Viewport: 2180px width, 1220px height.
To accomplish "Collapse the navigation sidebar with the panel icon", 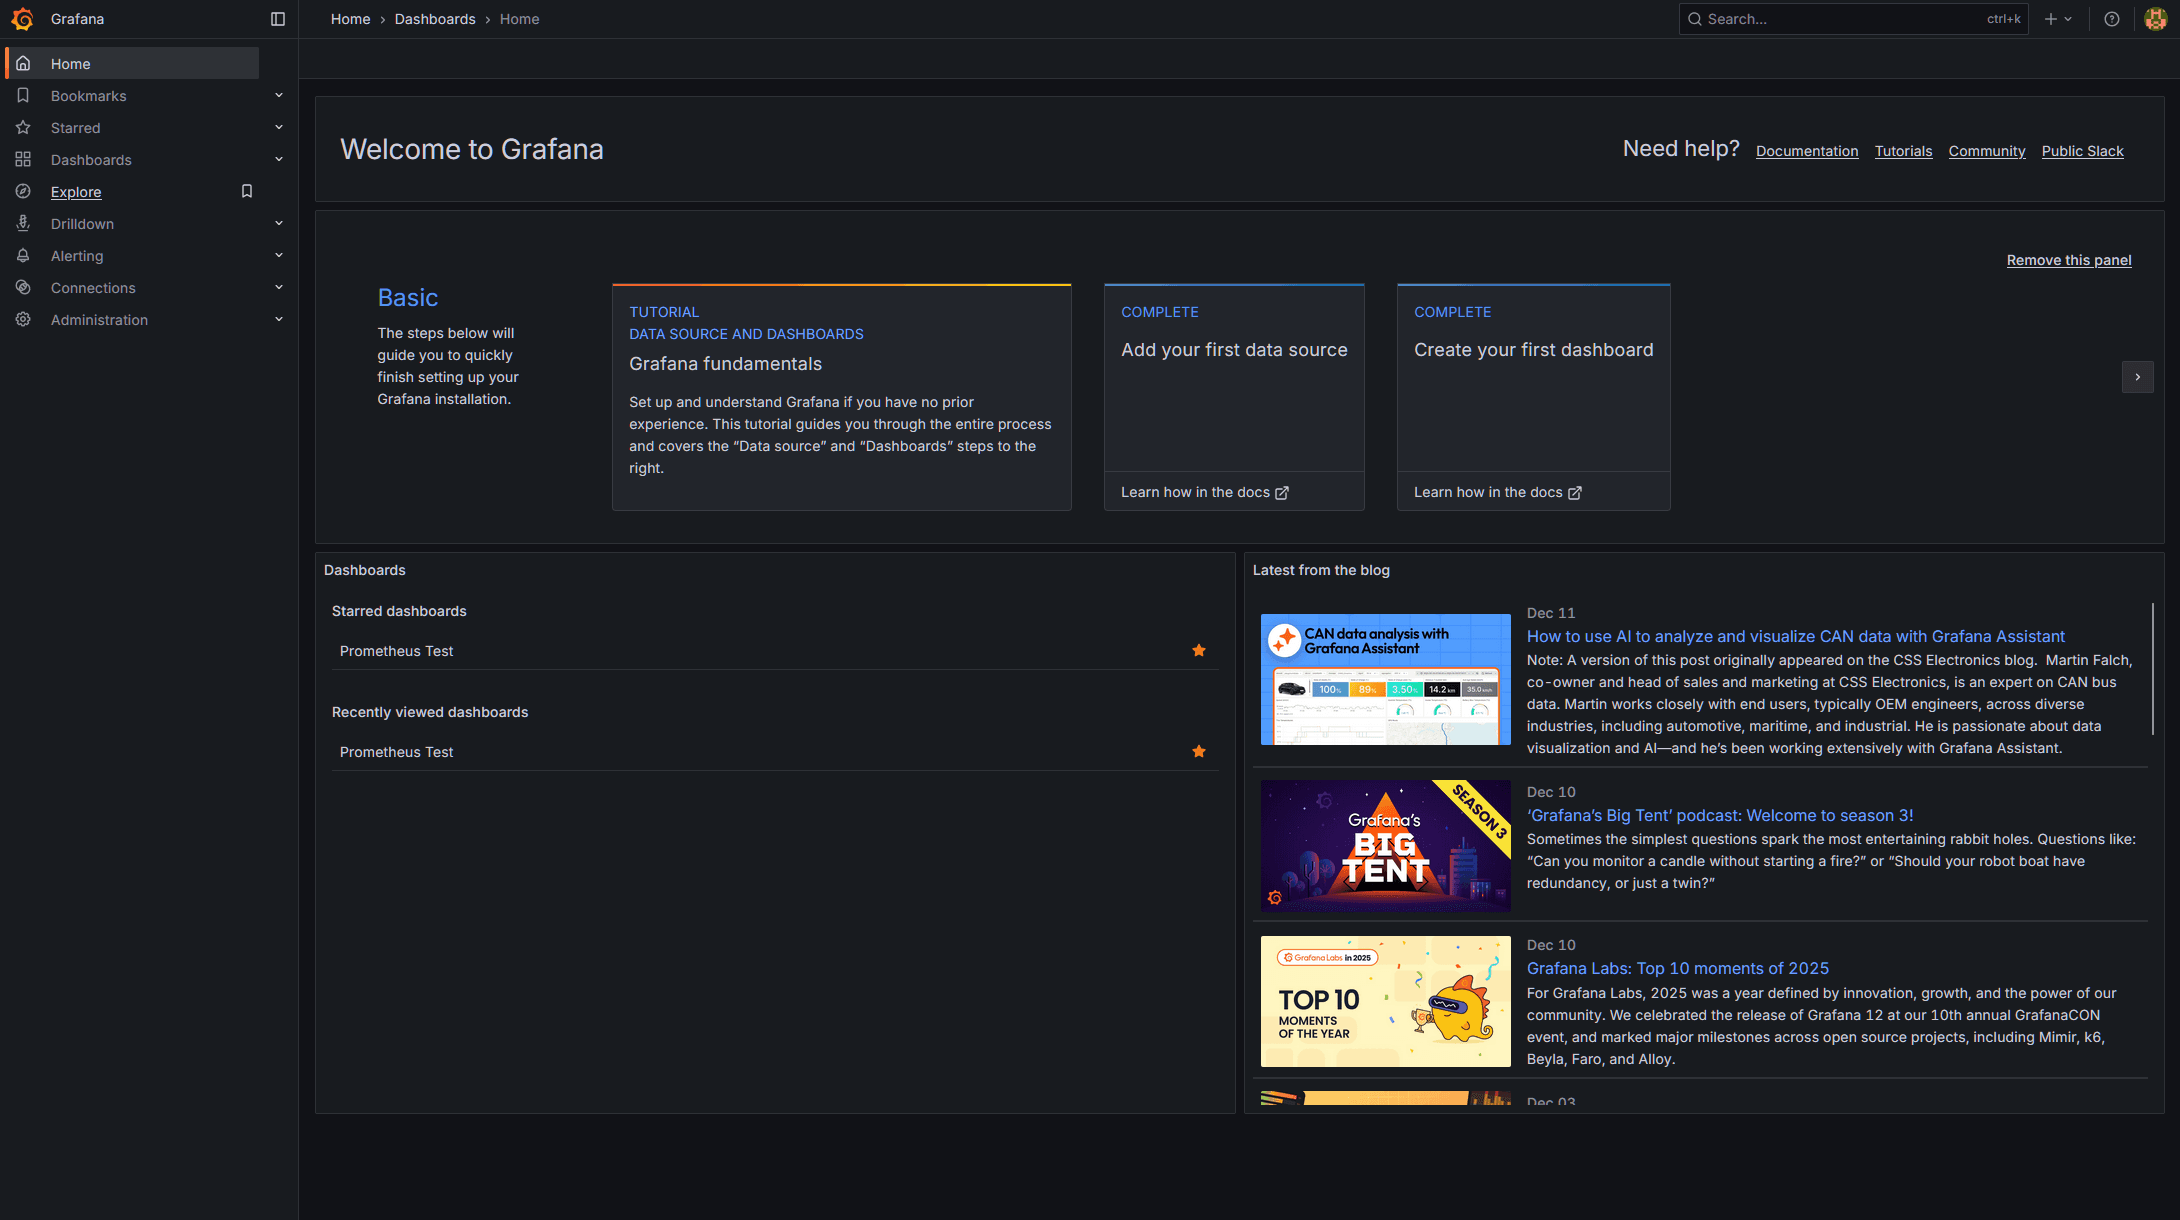I will coord(277,18).
